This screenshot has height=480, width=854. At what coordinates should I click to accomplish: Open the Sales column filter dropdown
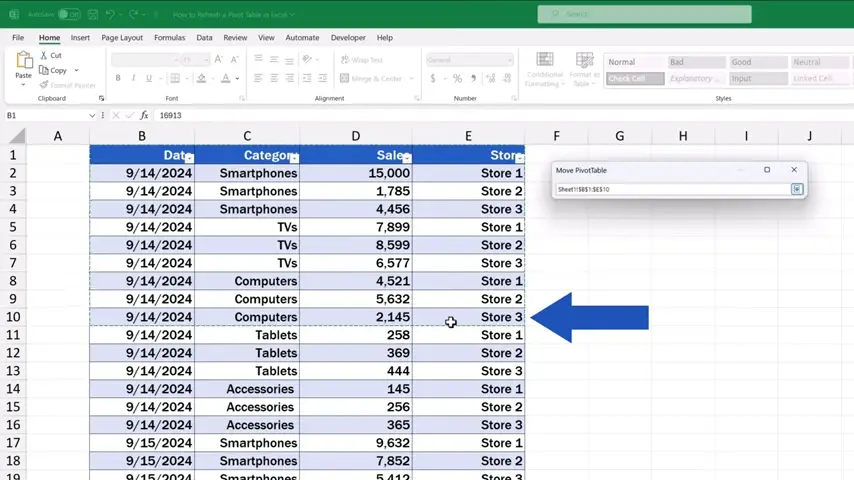pos(406,159)
